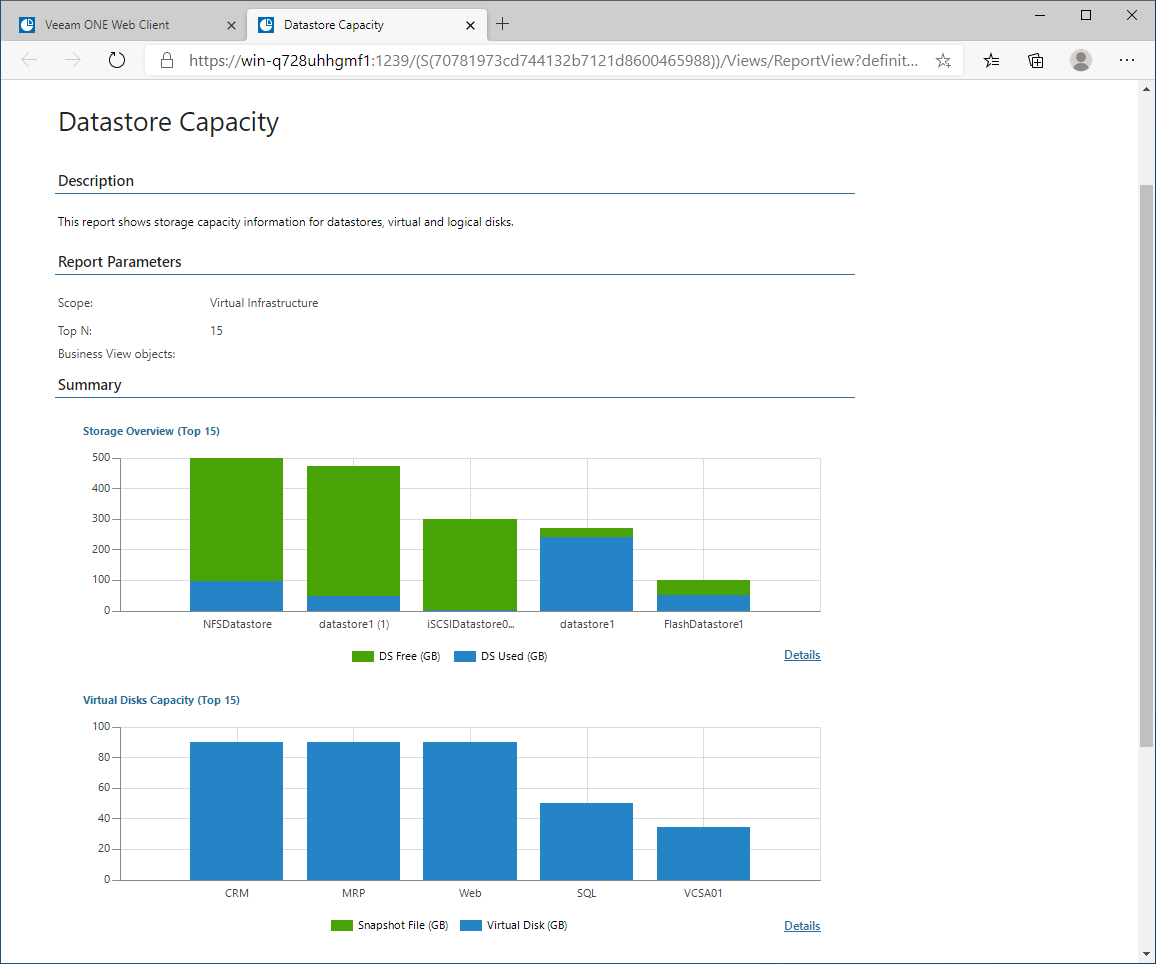Click the NFSDatastore bar in chart
The height and width of the screenshot is (964, 1156).
pos(237,534)
